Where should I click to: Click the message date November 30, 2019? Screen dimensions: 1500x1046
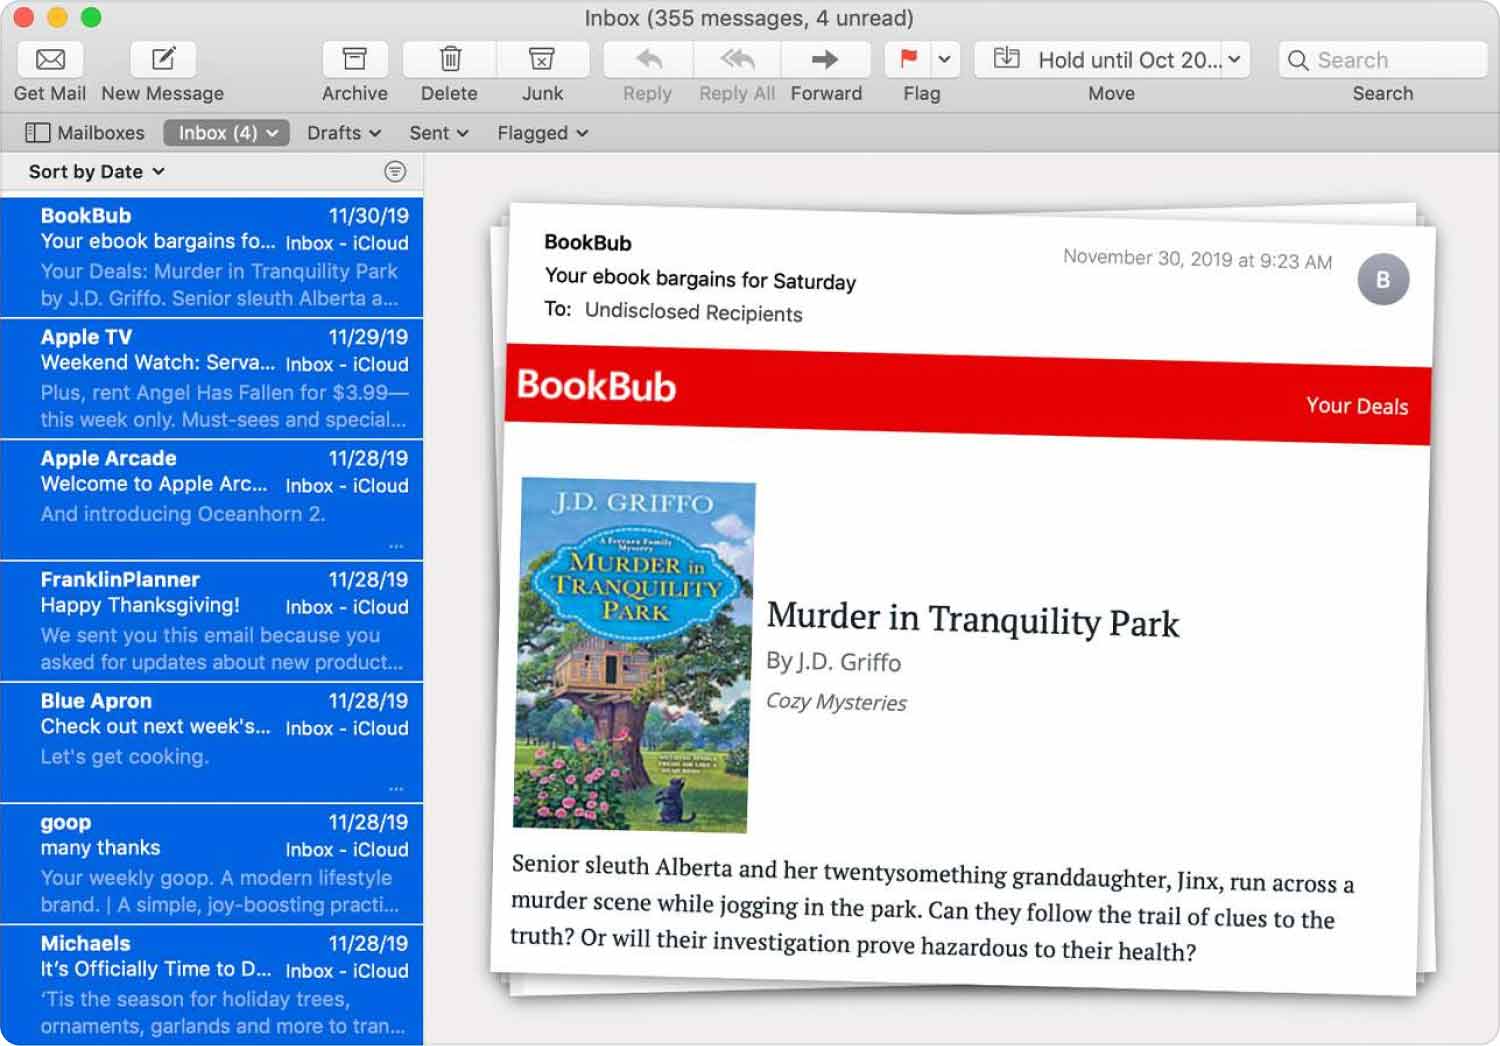(x=1197, y=259)
